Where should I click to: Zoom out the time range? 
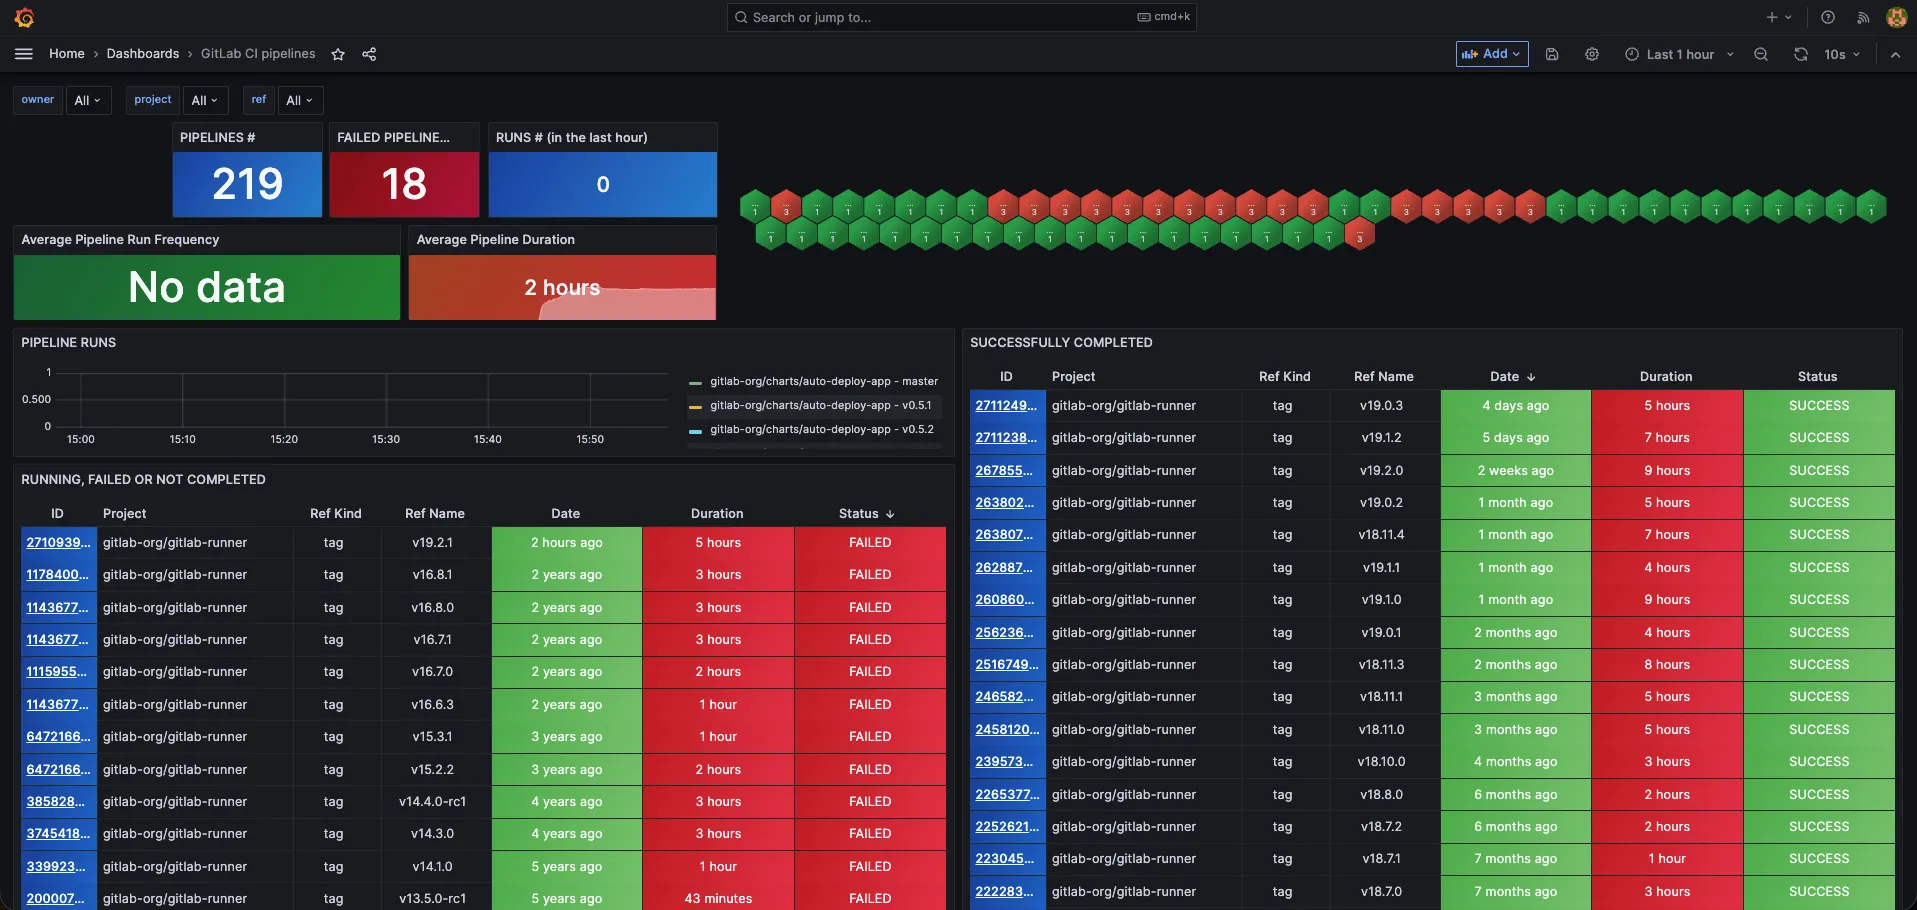(x=1761, y=54)
